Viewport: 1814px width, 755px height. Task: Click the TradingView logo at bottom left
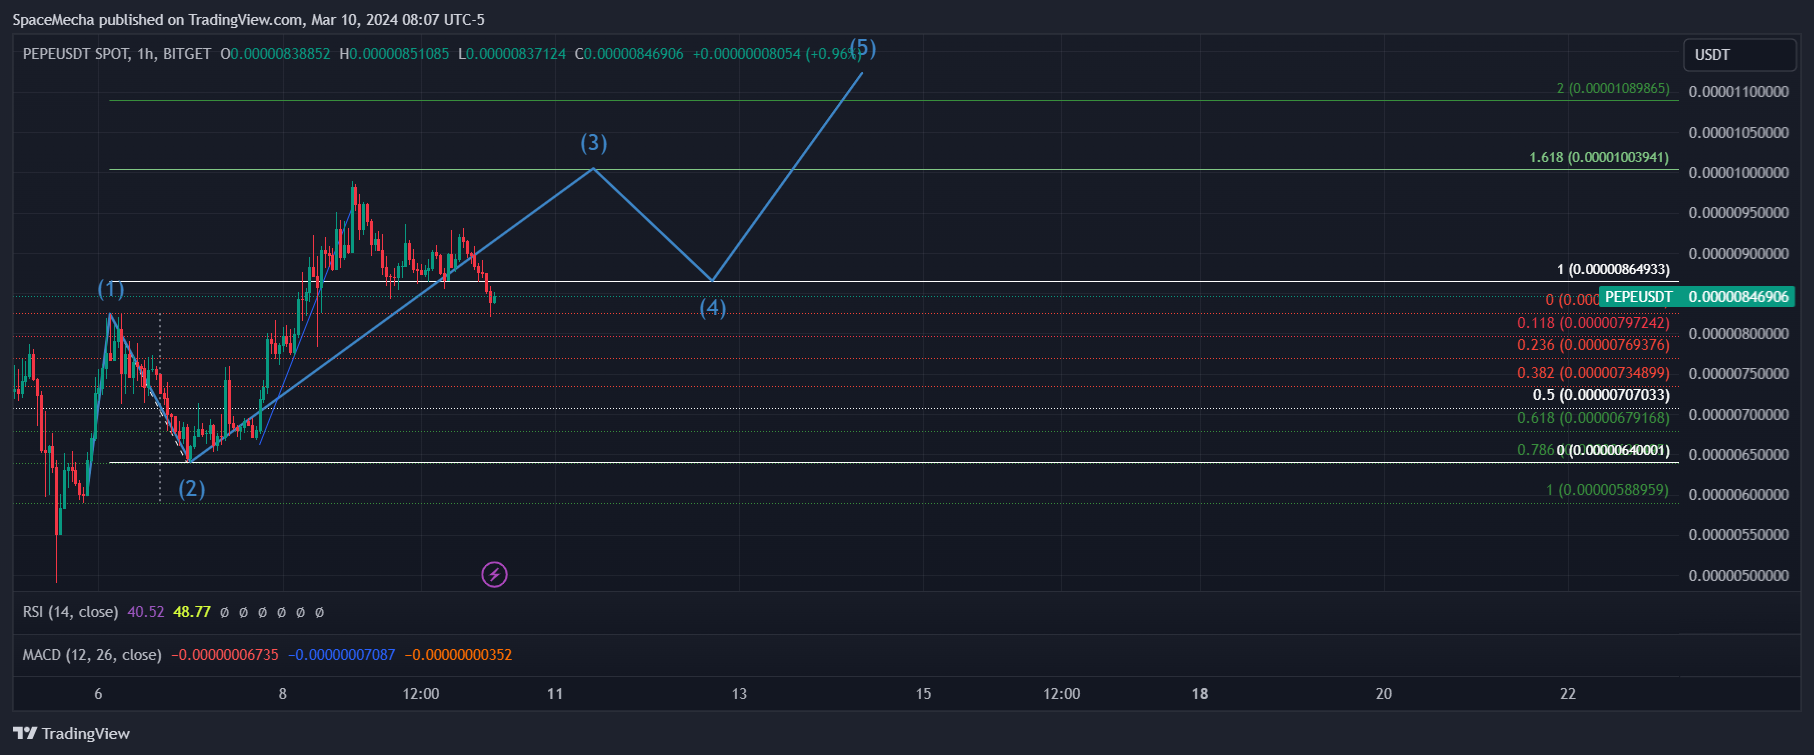pyautogui.click(x=71, y=733)
